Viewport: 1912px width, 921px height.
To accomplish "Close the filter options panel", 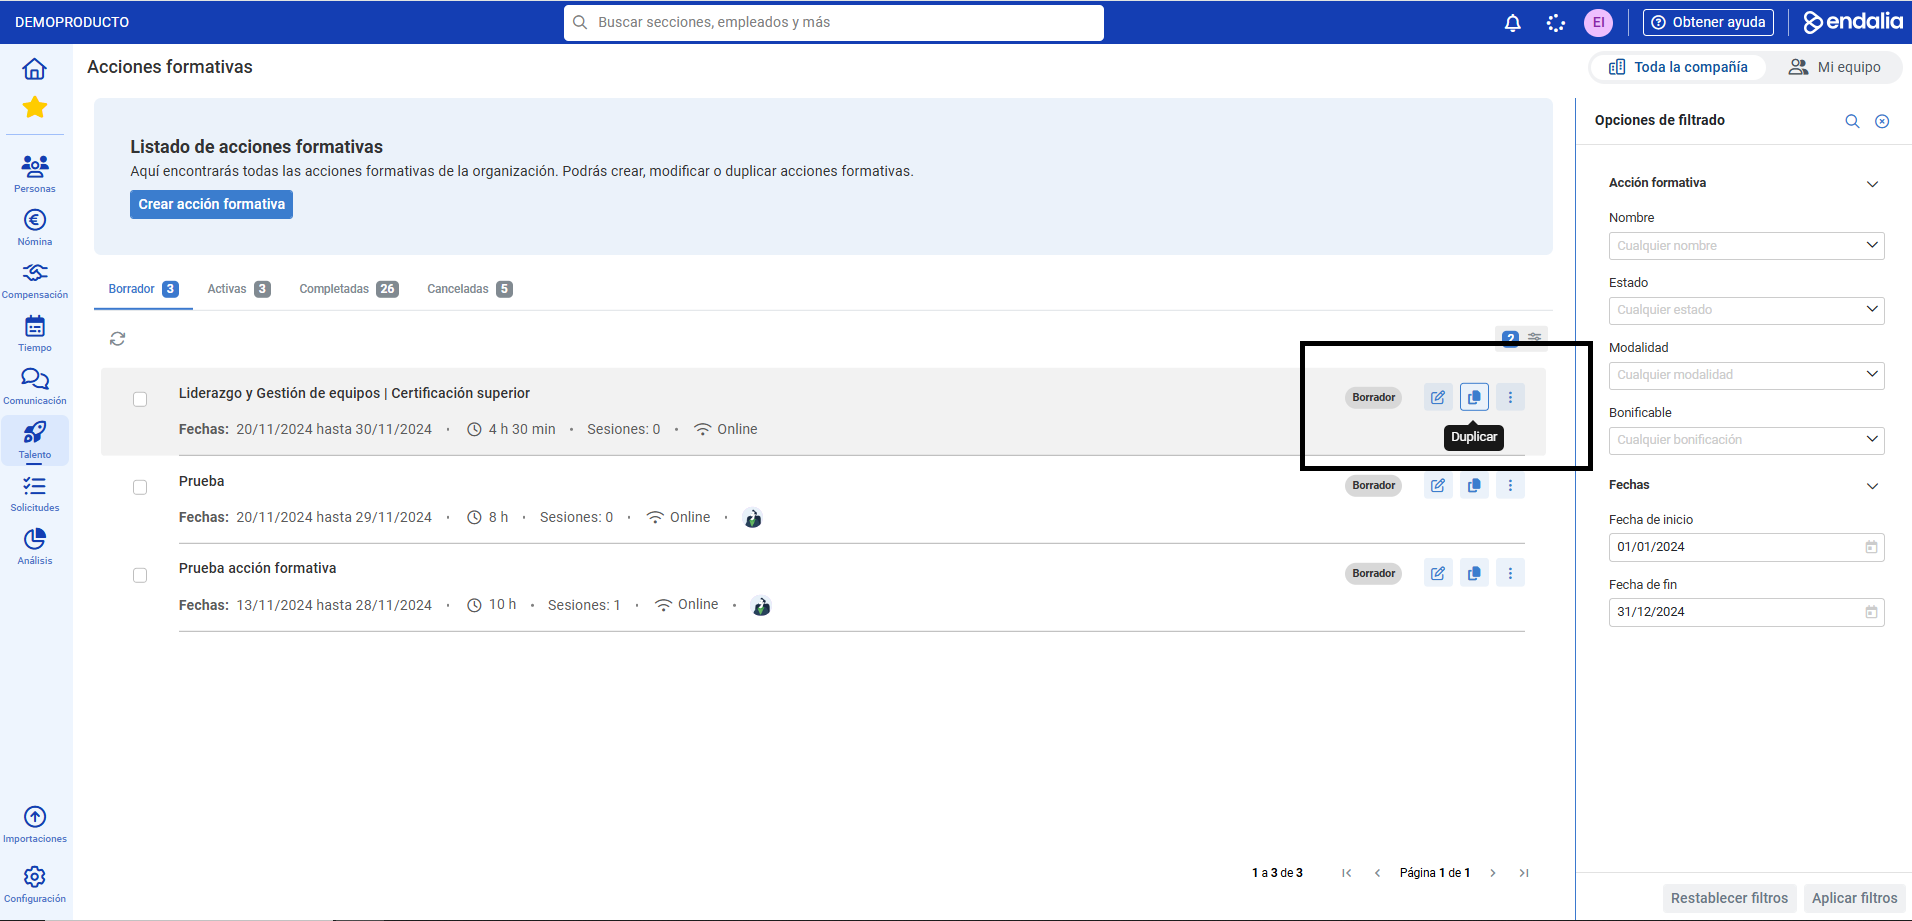I will coord(1882,121).
